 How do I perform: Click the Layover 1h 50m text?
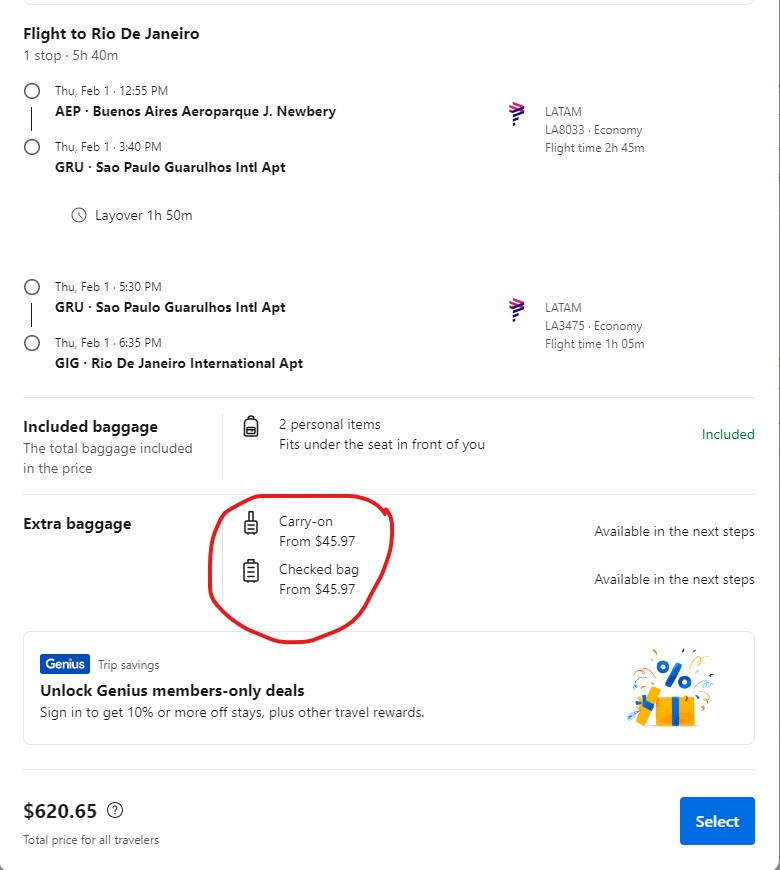click(x=143, y=215)
